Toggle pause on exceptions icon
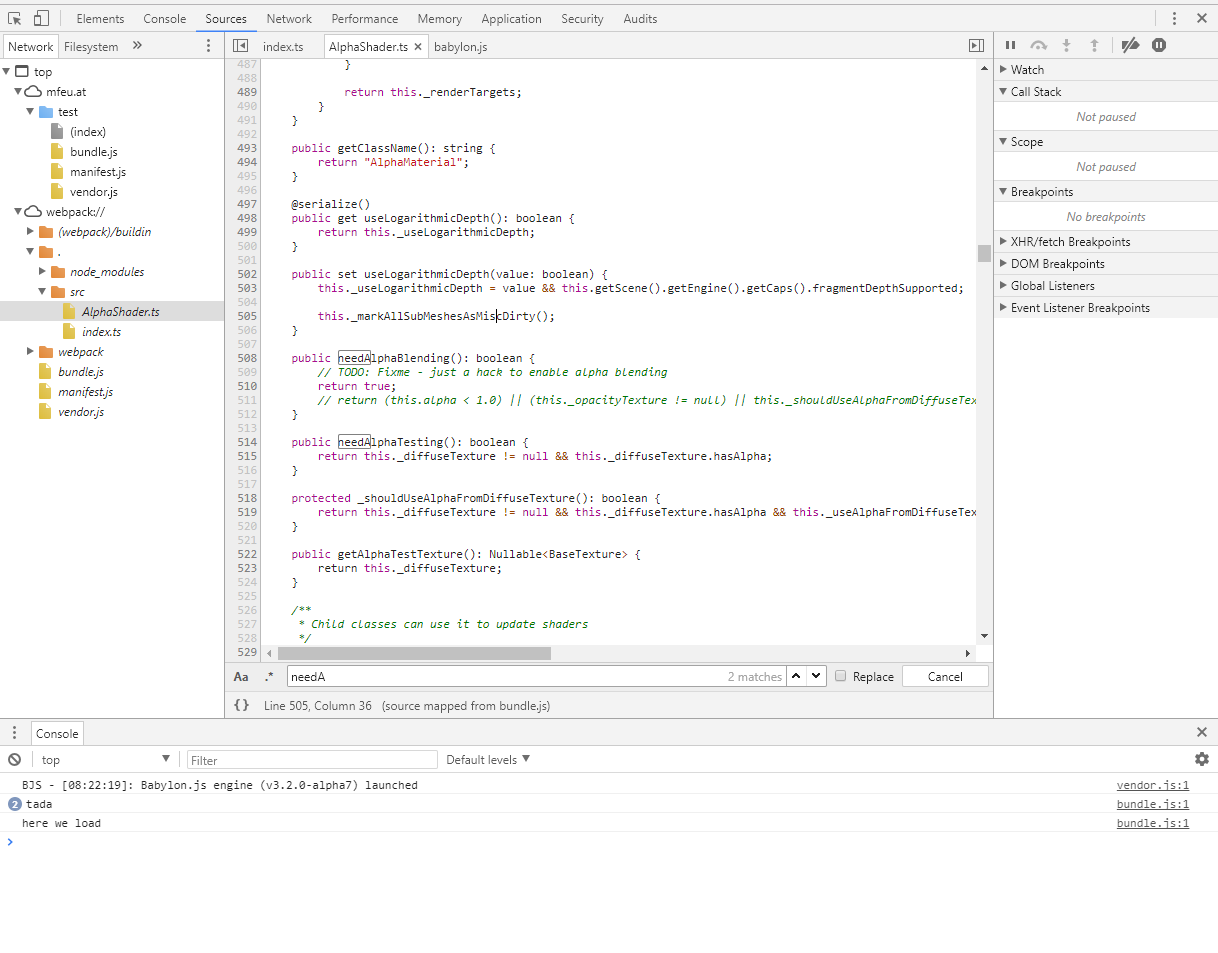 point(1158,45)
